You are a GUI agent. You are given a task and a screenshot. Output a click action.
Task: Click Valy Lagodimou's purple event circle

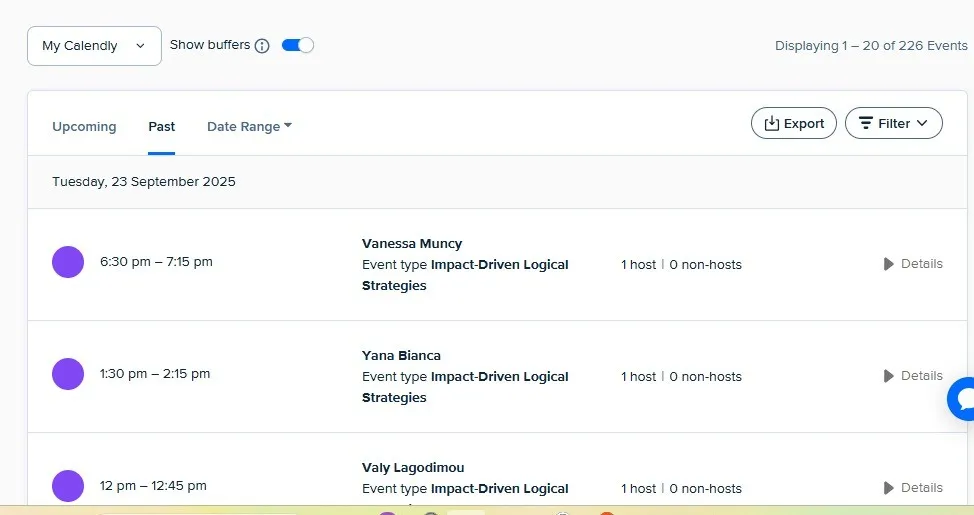click(x=68, y=486)
